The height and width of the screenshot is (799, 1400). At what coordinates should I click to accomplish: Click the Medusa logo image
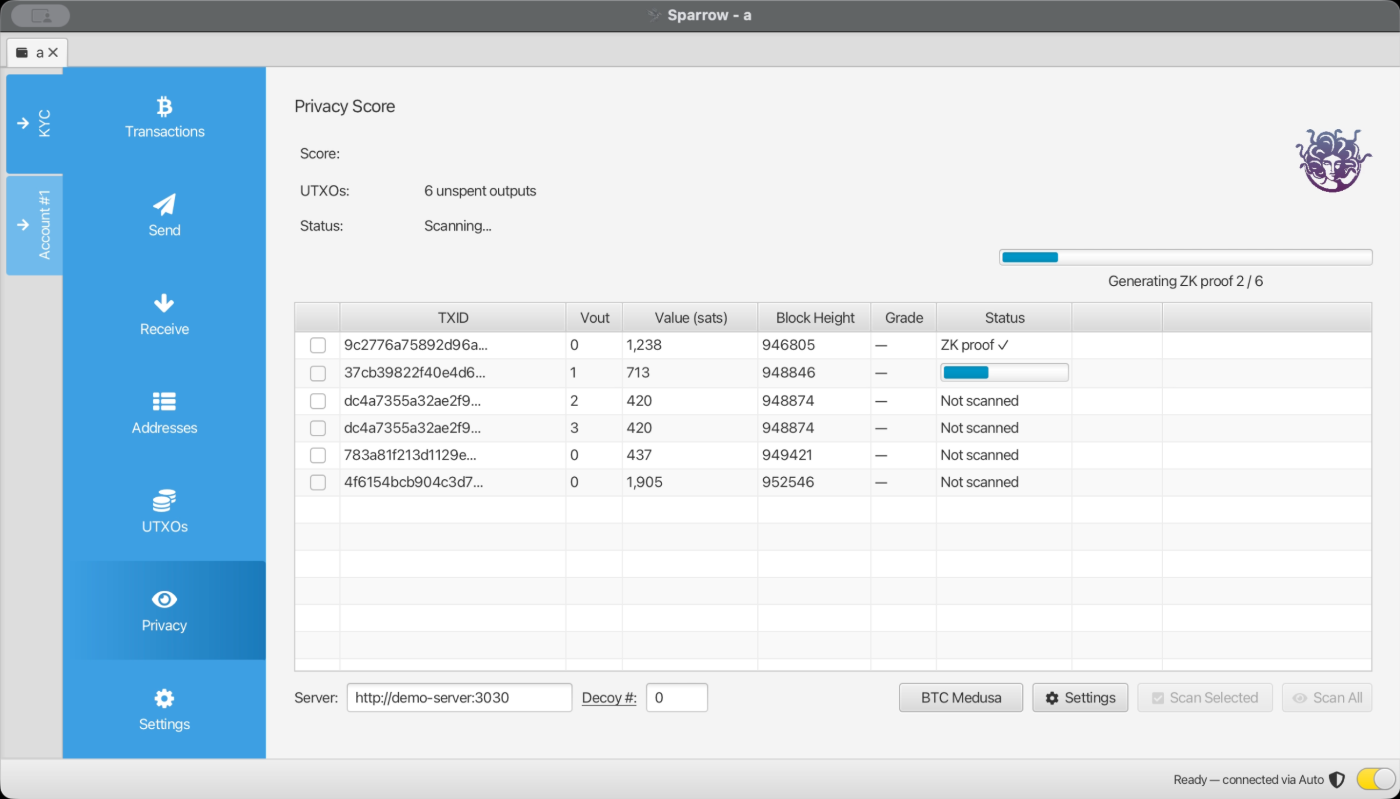pyautogui.click(x=1333, y=160)
